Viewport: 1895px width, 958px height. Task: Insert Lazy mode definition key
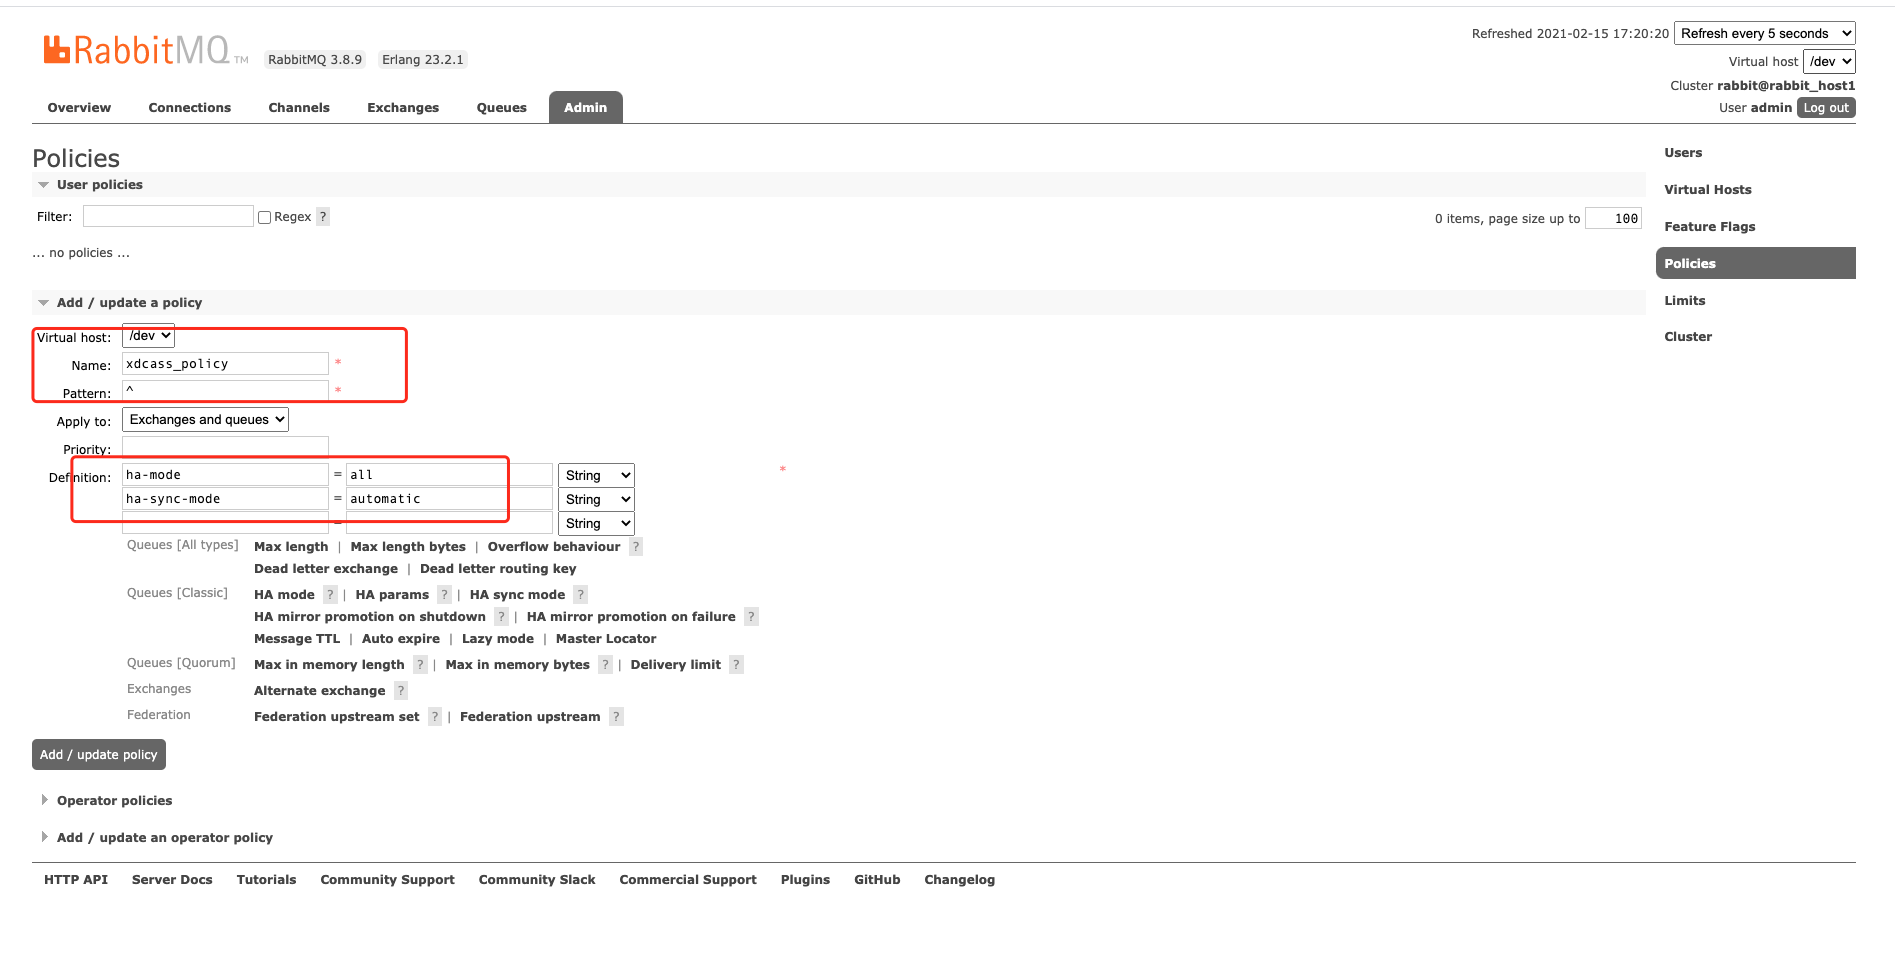(x=498, y=639)
